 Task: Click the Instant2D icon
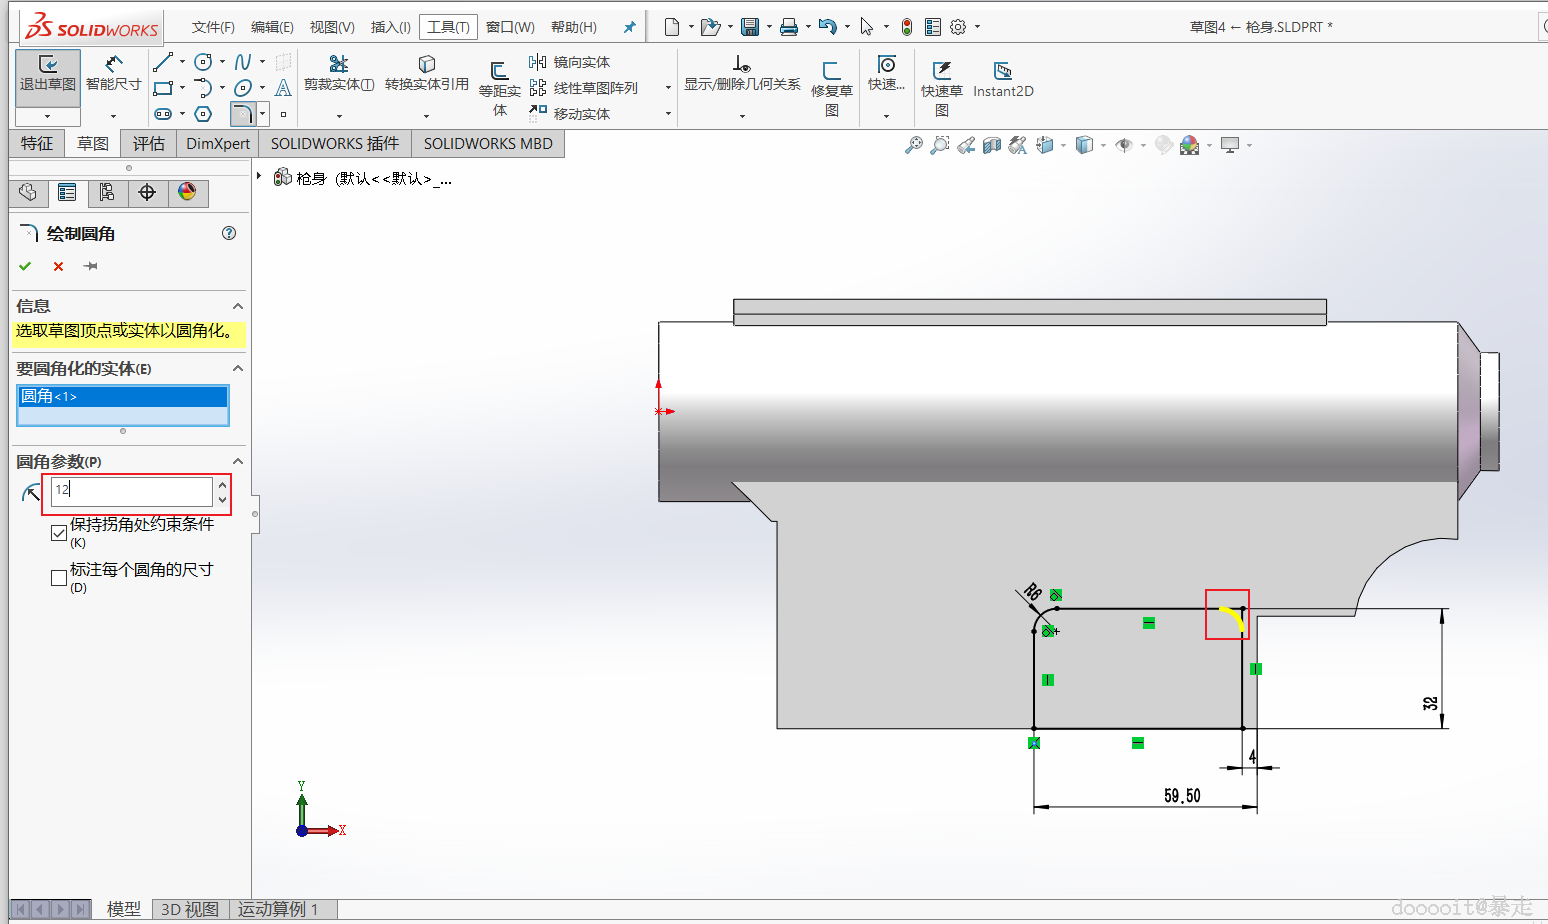tap(1002, 72)
